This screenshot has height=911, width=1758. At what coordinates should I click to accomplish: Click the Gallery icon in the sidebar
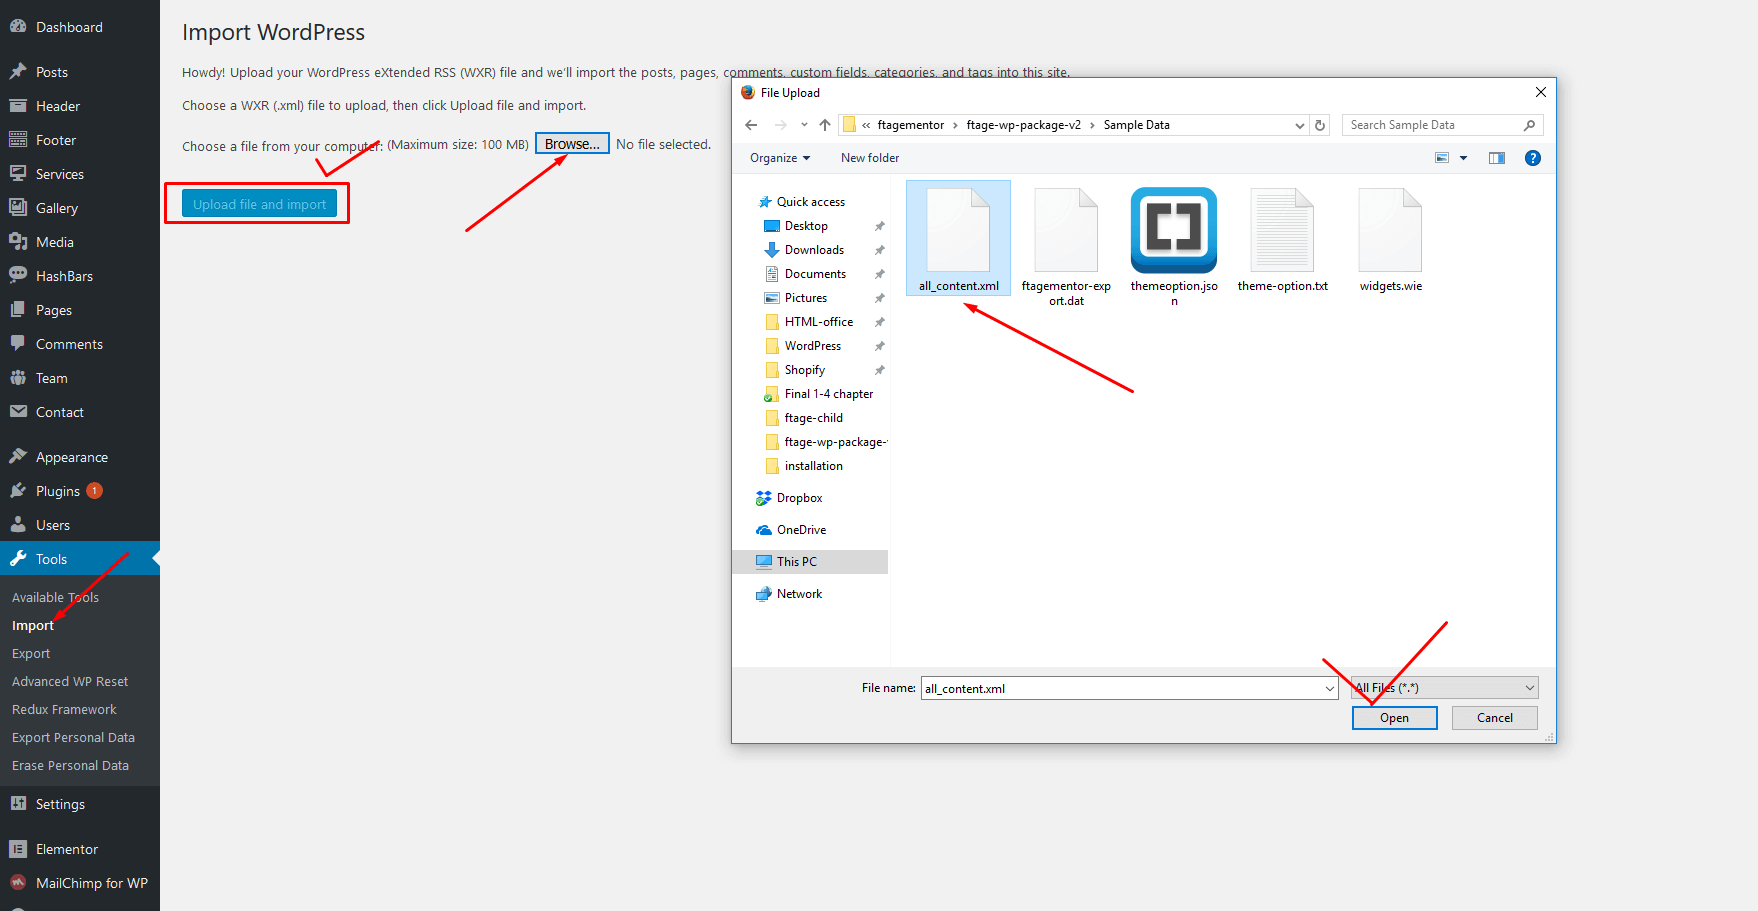tap(18, 208)
